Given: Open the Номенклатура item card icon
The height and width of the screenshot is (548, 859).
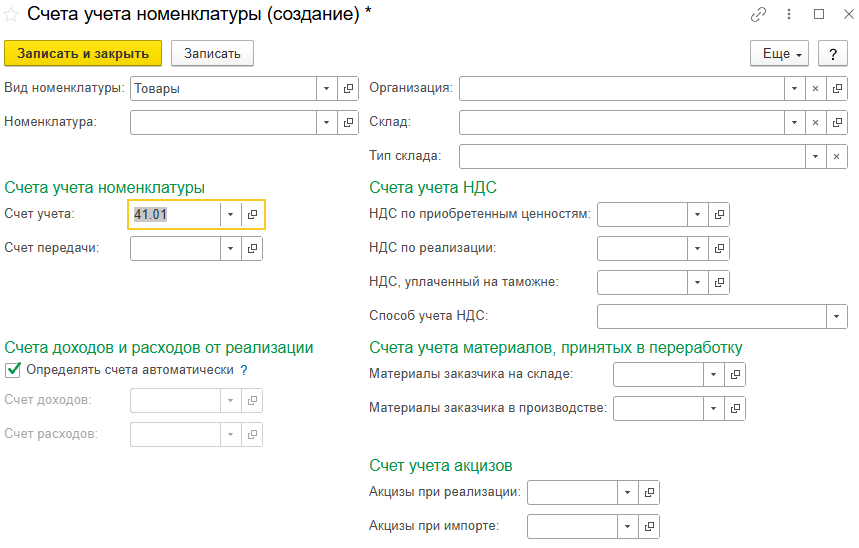Looking at the screenshot, I should click(x=348, y=122).
